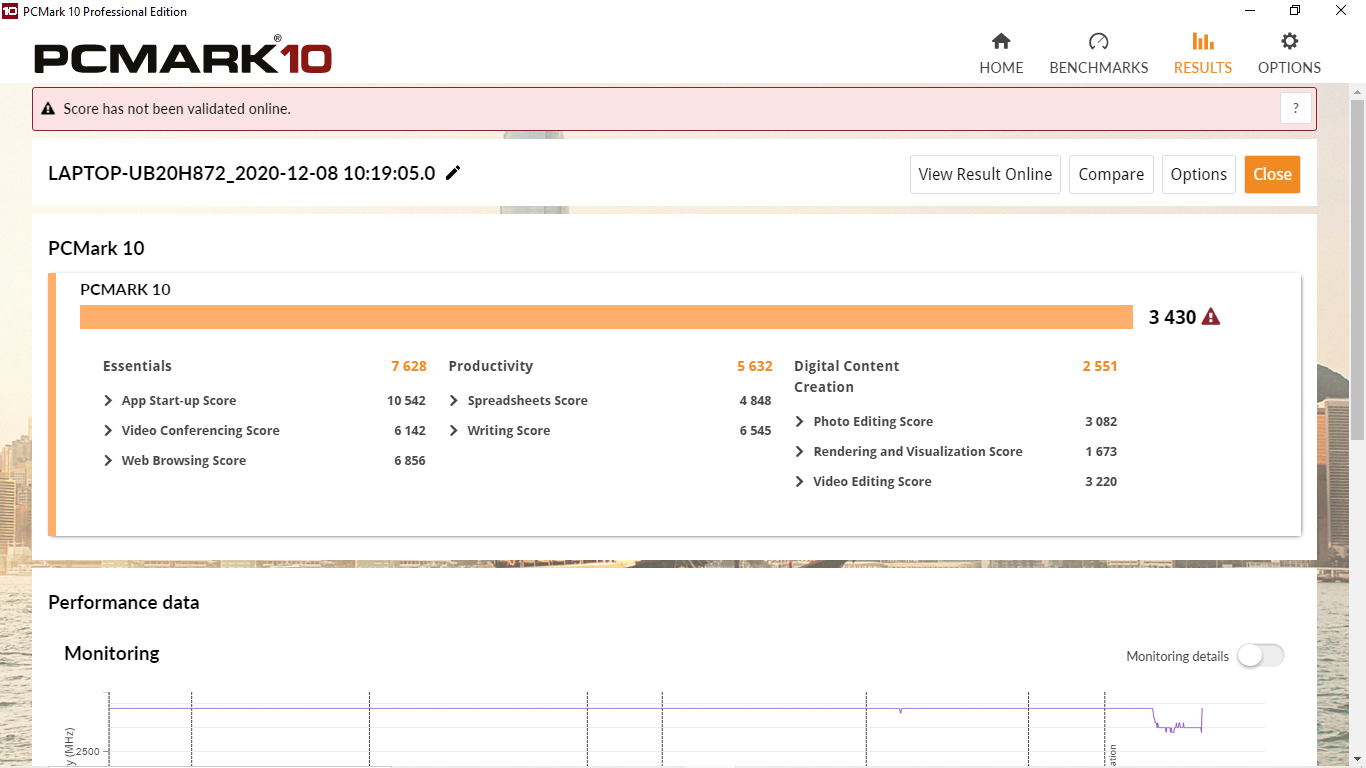Viewport: 1366px width, 768px height.
Task: Click the validation help question mark button
Action: (1296, 109)
